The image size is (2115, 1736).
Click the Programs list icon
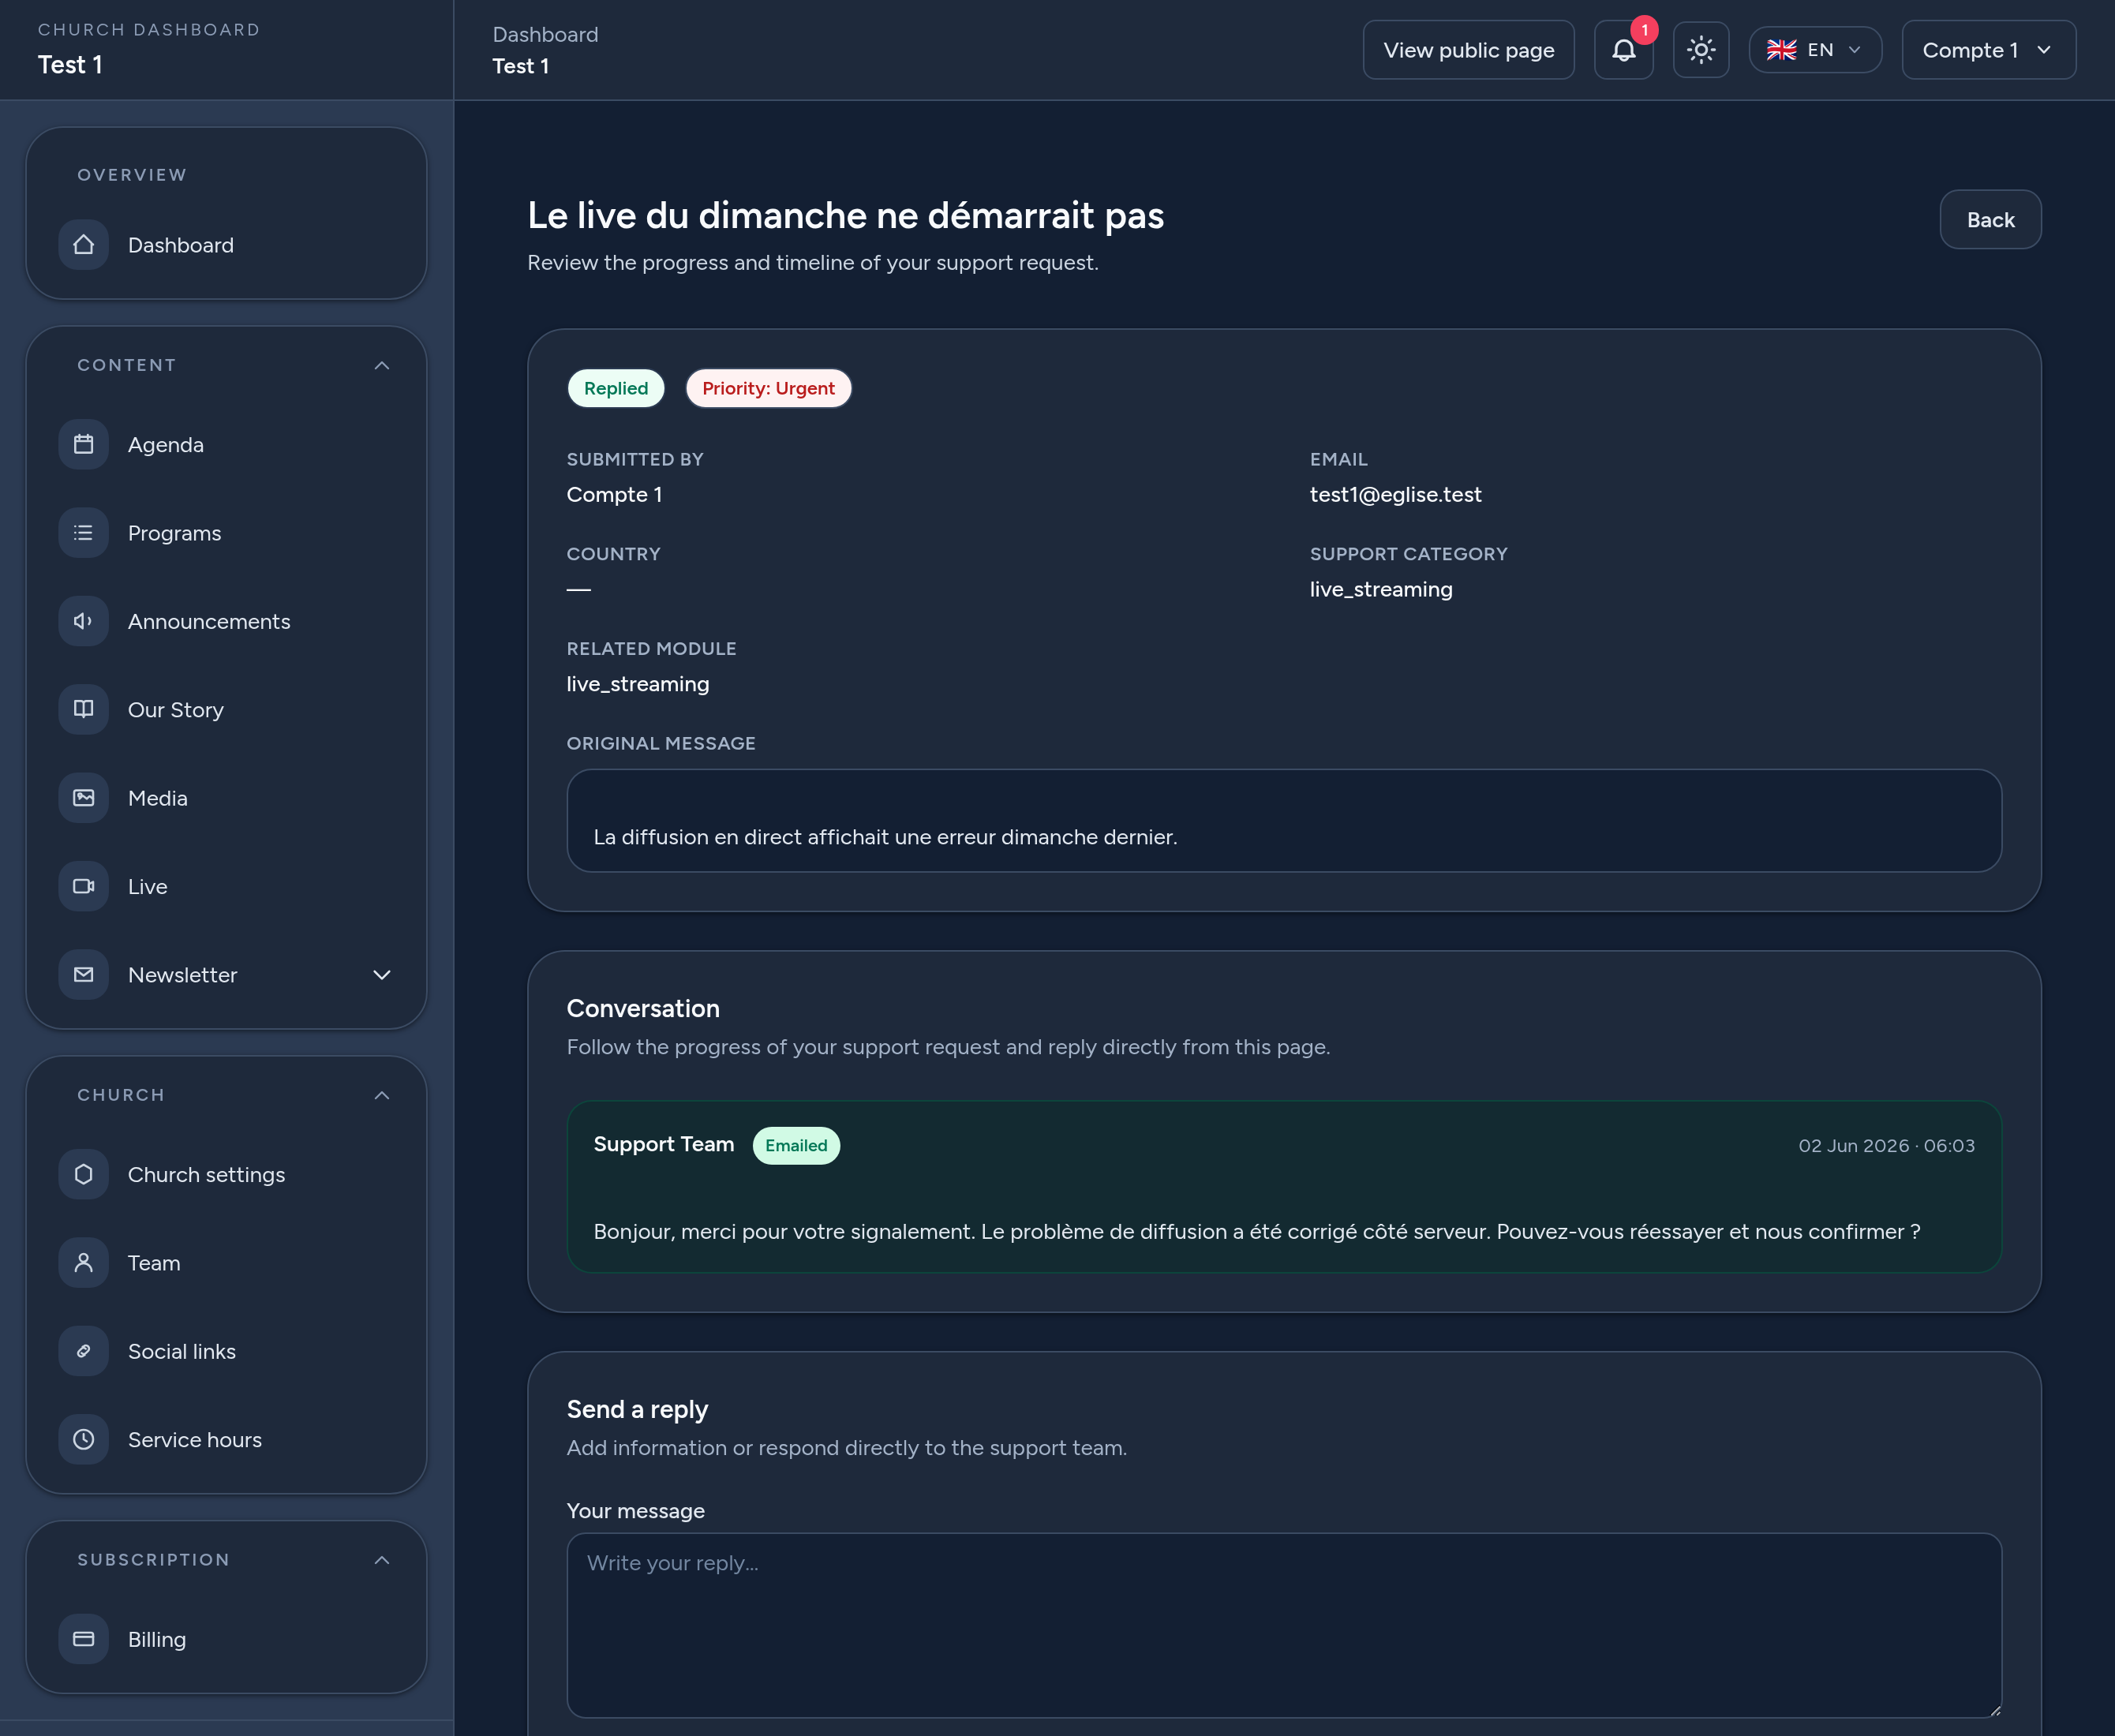84,533
